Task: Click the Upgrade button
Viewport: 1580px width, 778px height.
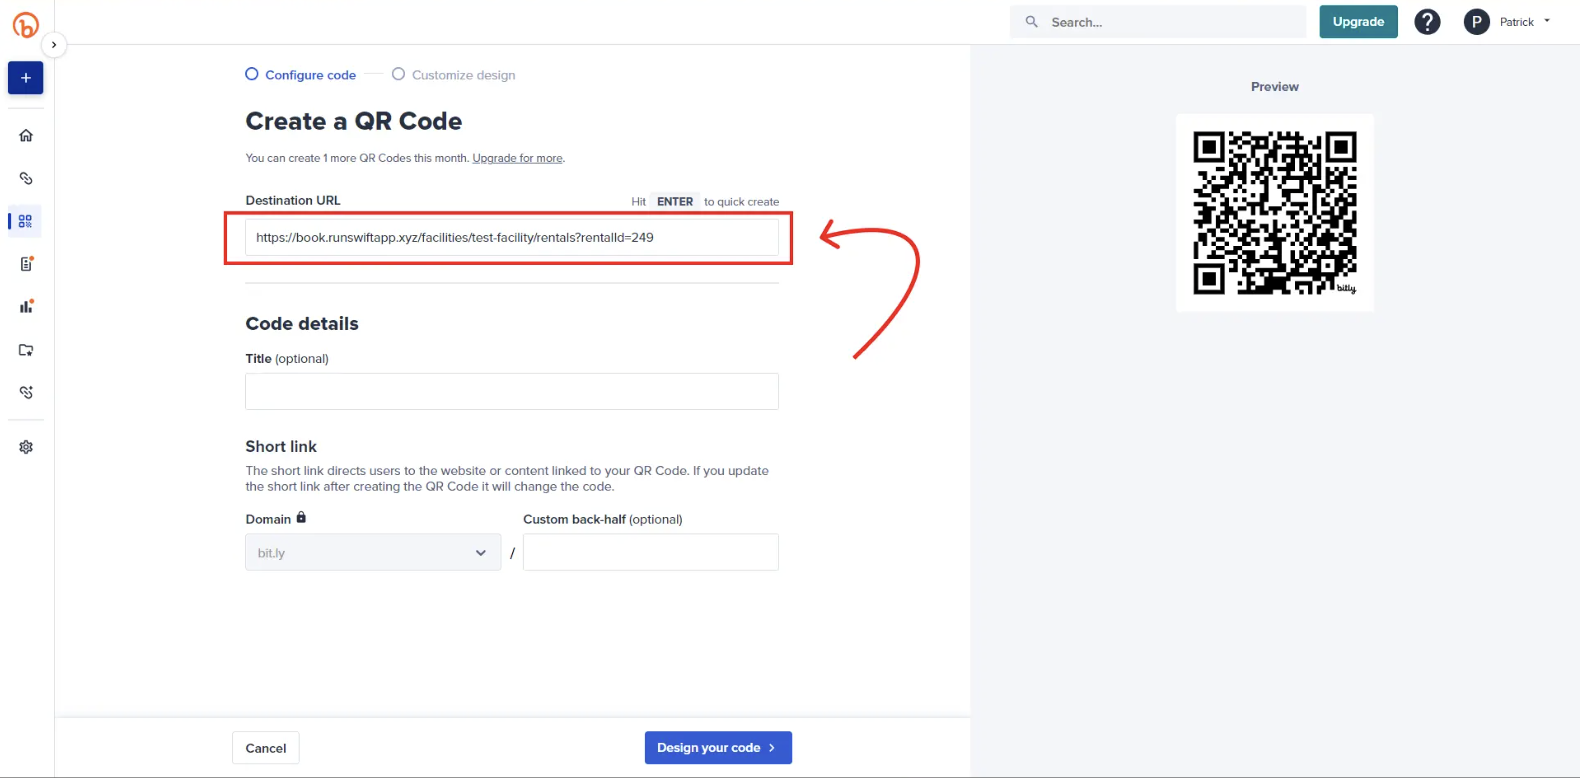Action: coord(1358,22)
